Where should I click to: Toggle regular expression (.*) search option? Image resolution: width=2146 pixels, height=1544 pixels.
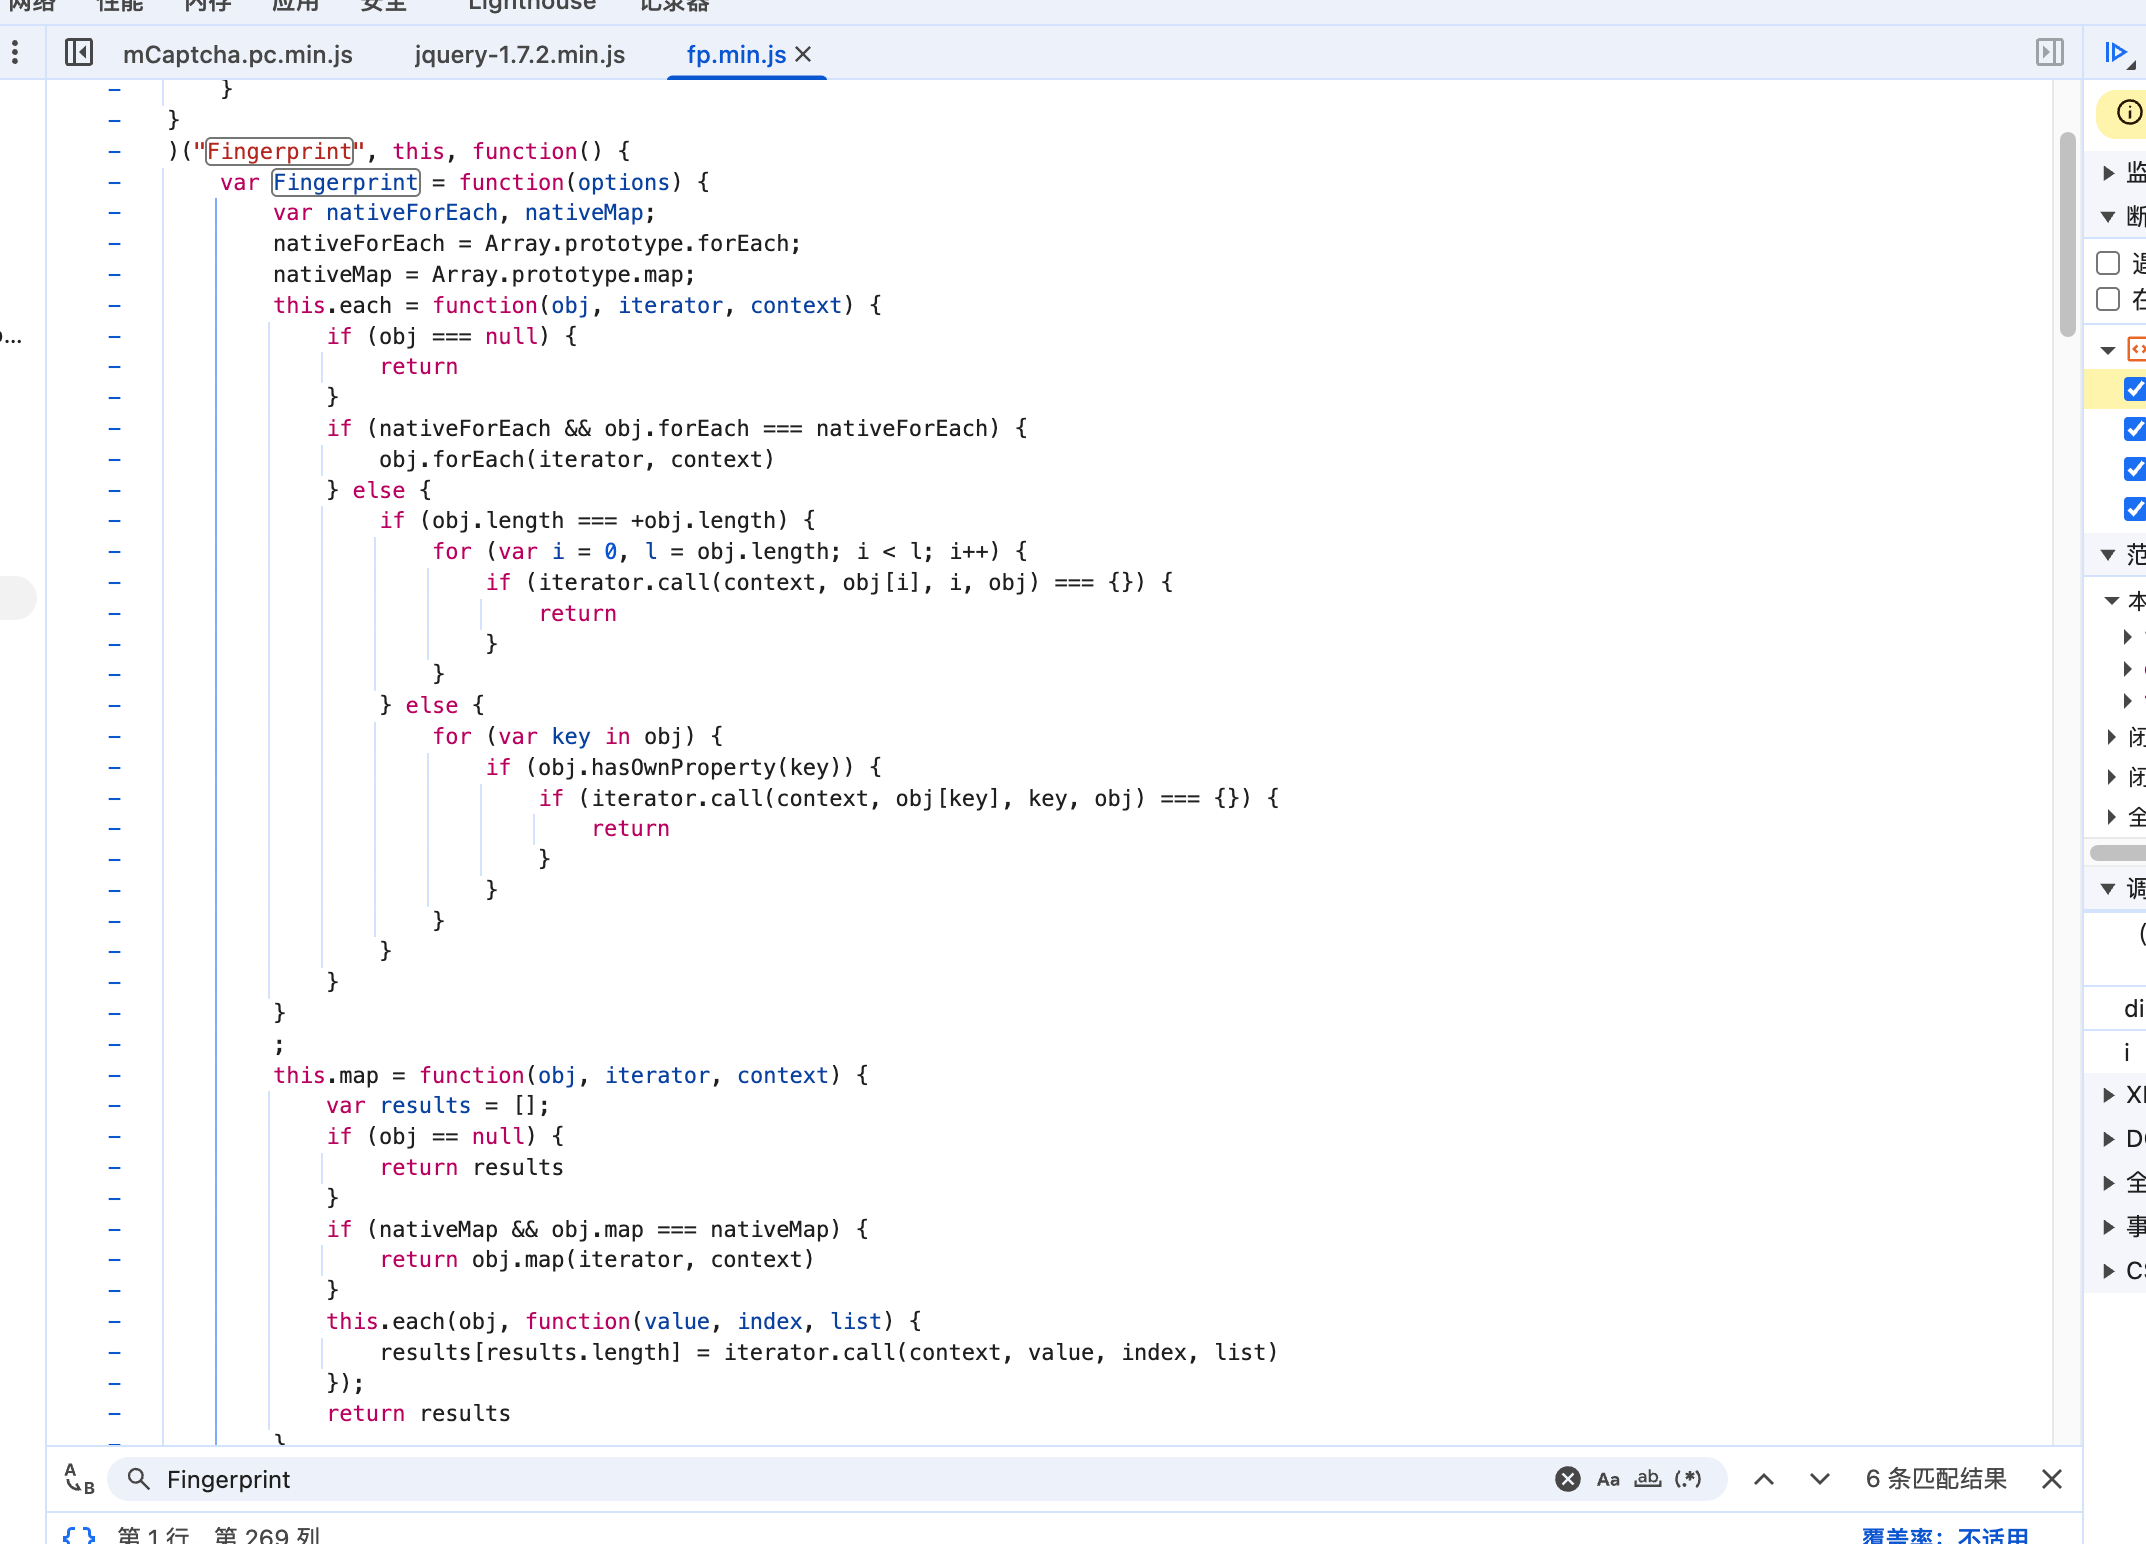point(1688,1479)
